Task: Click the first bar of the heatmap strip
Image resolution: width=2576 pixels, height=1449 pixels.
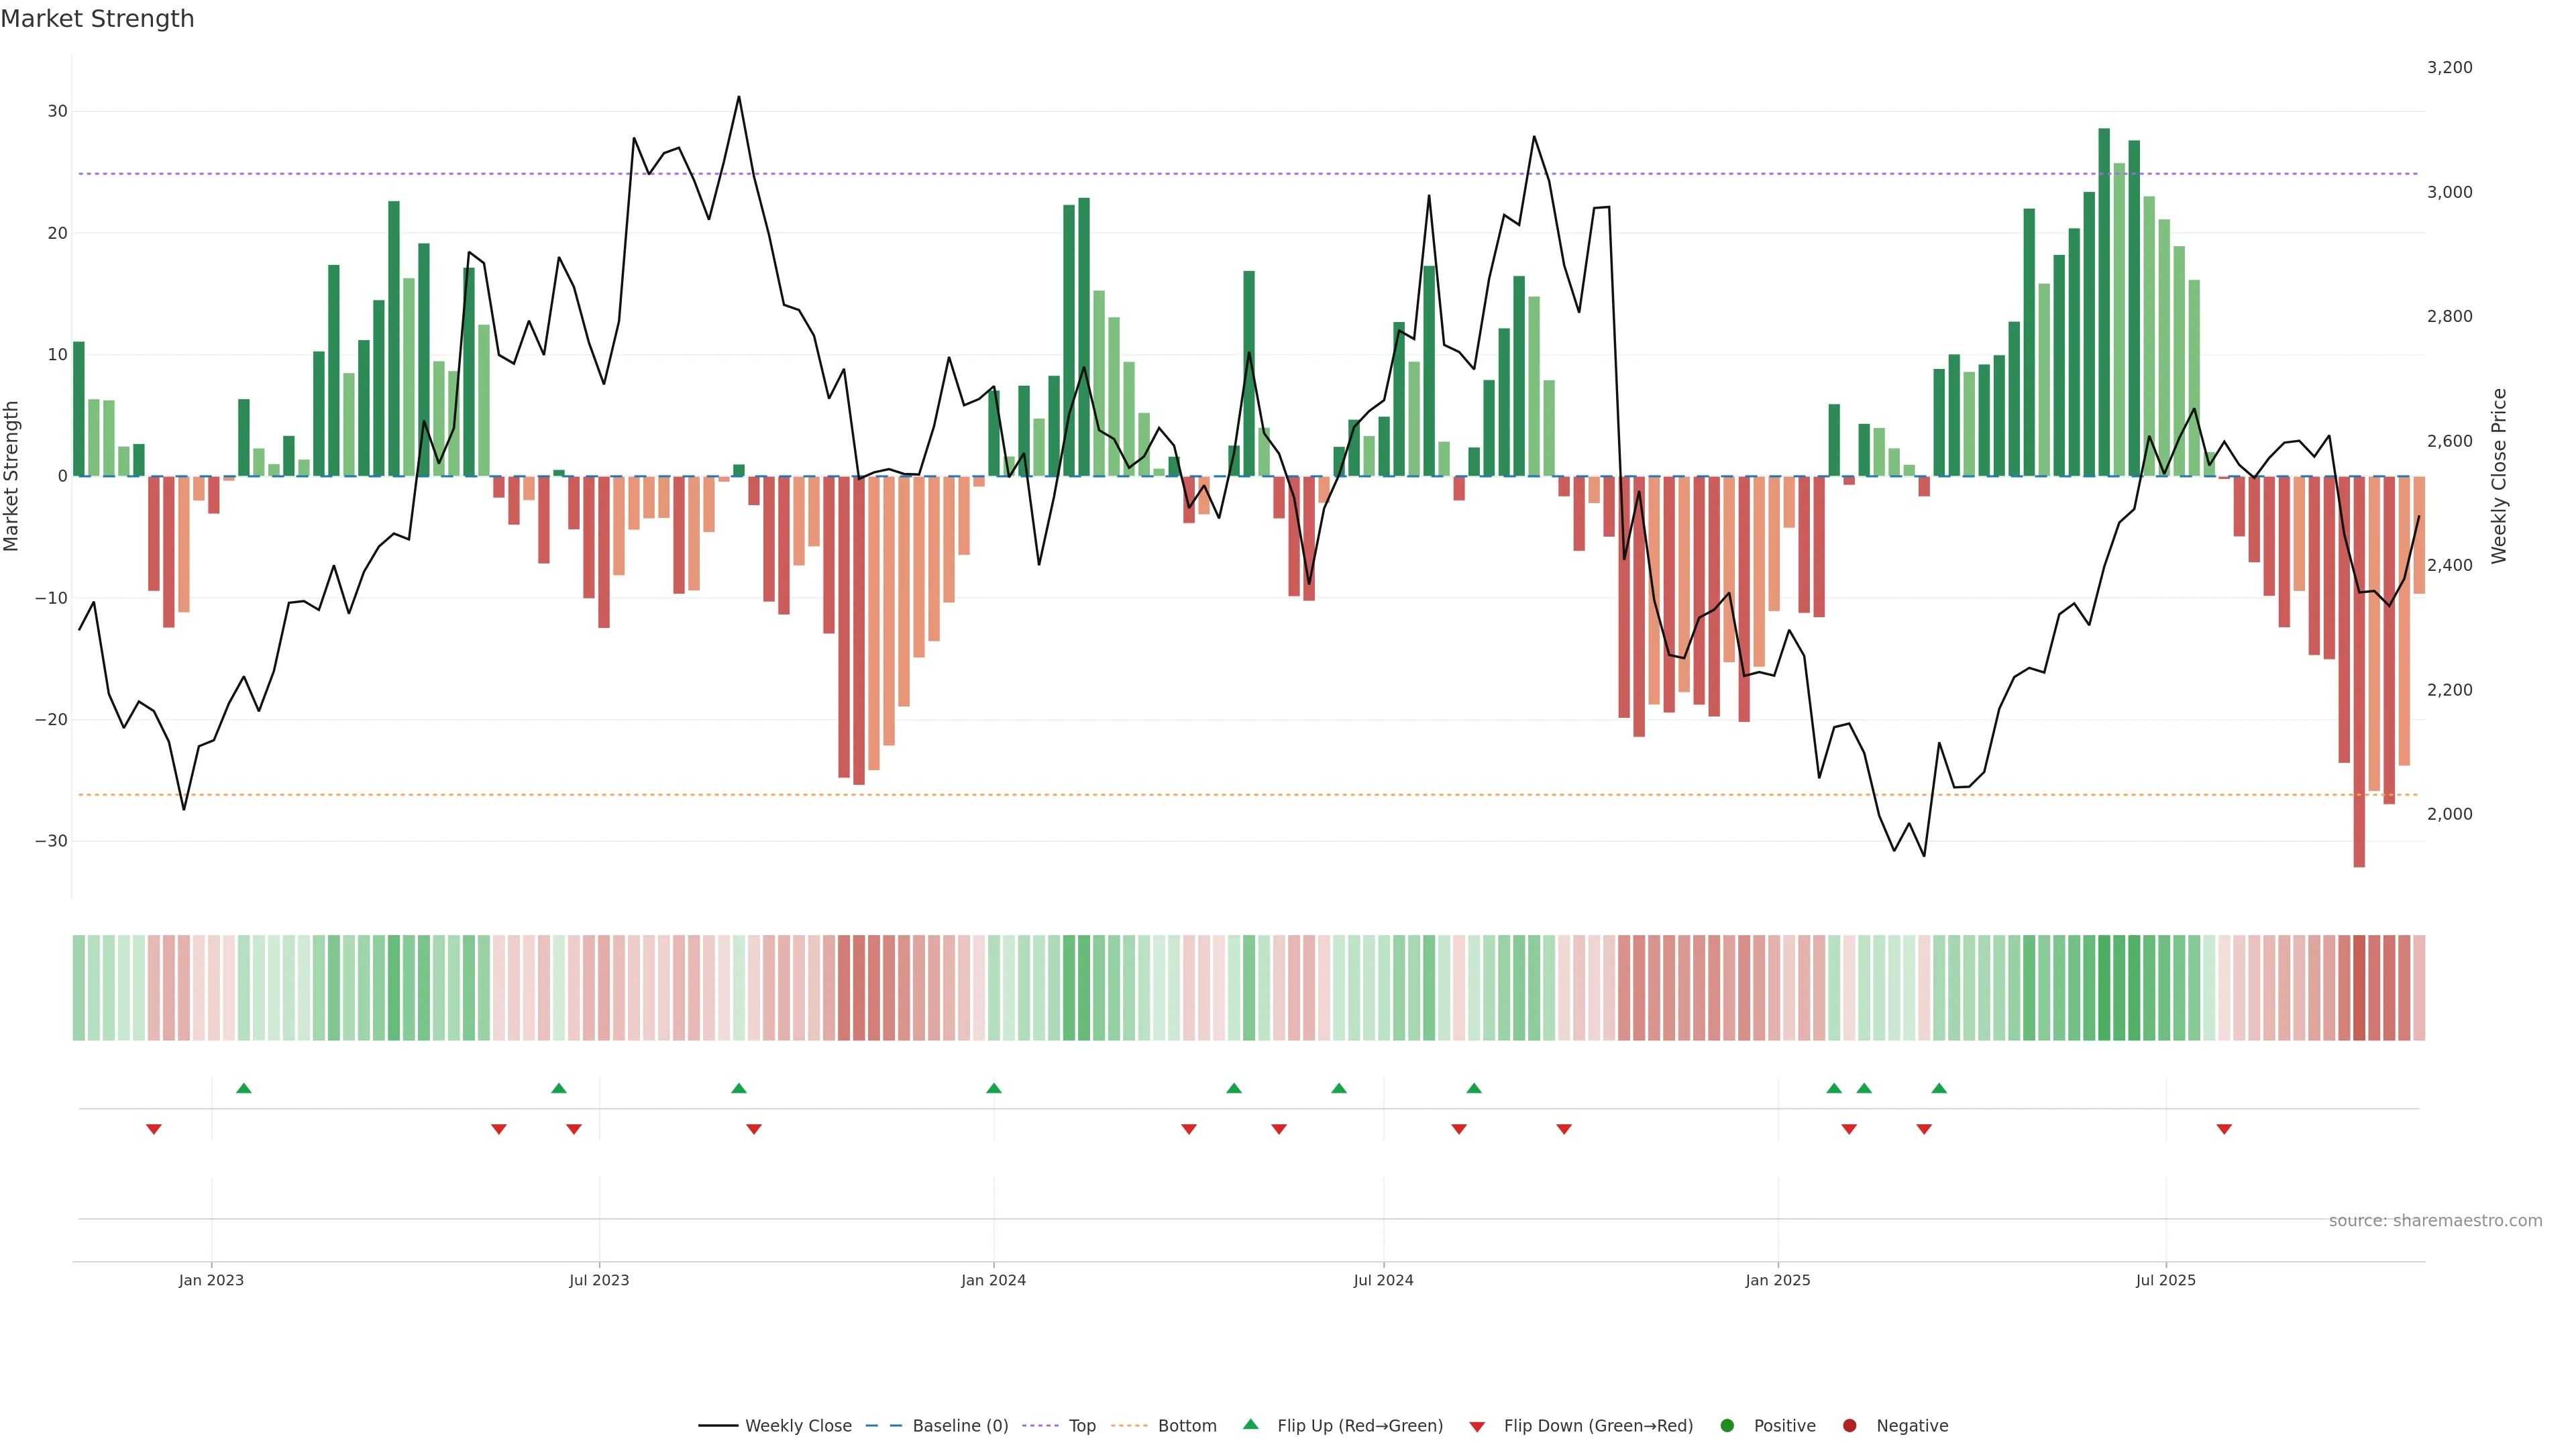Action: point(78,988)
